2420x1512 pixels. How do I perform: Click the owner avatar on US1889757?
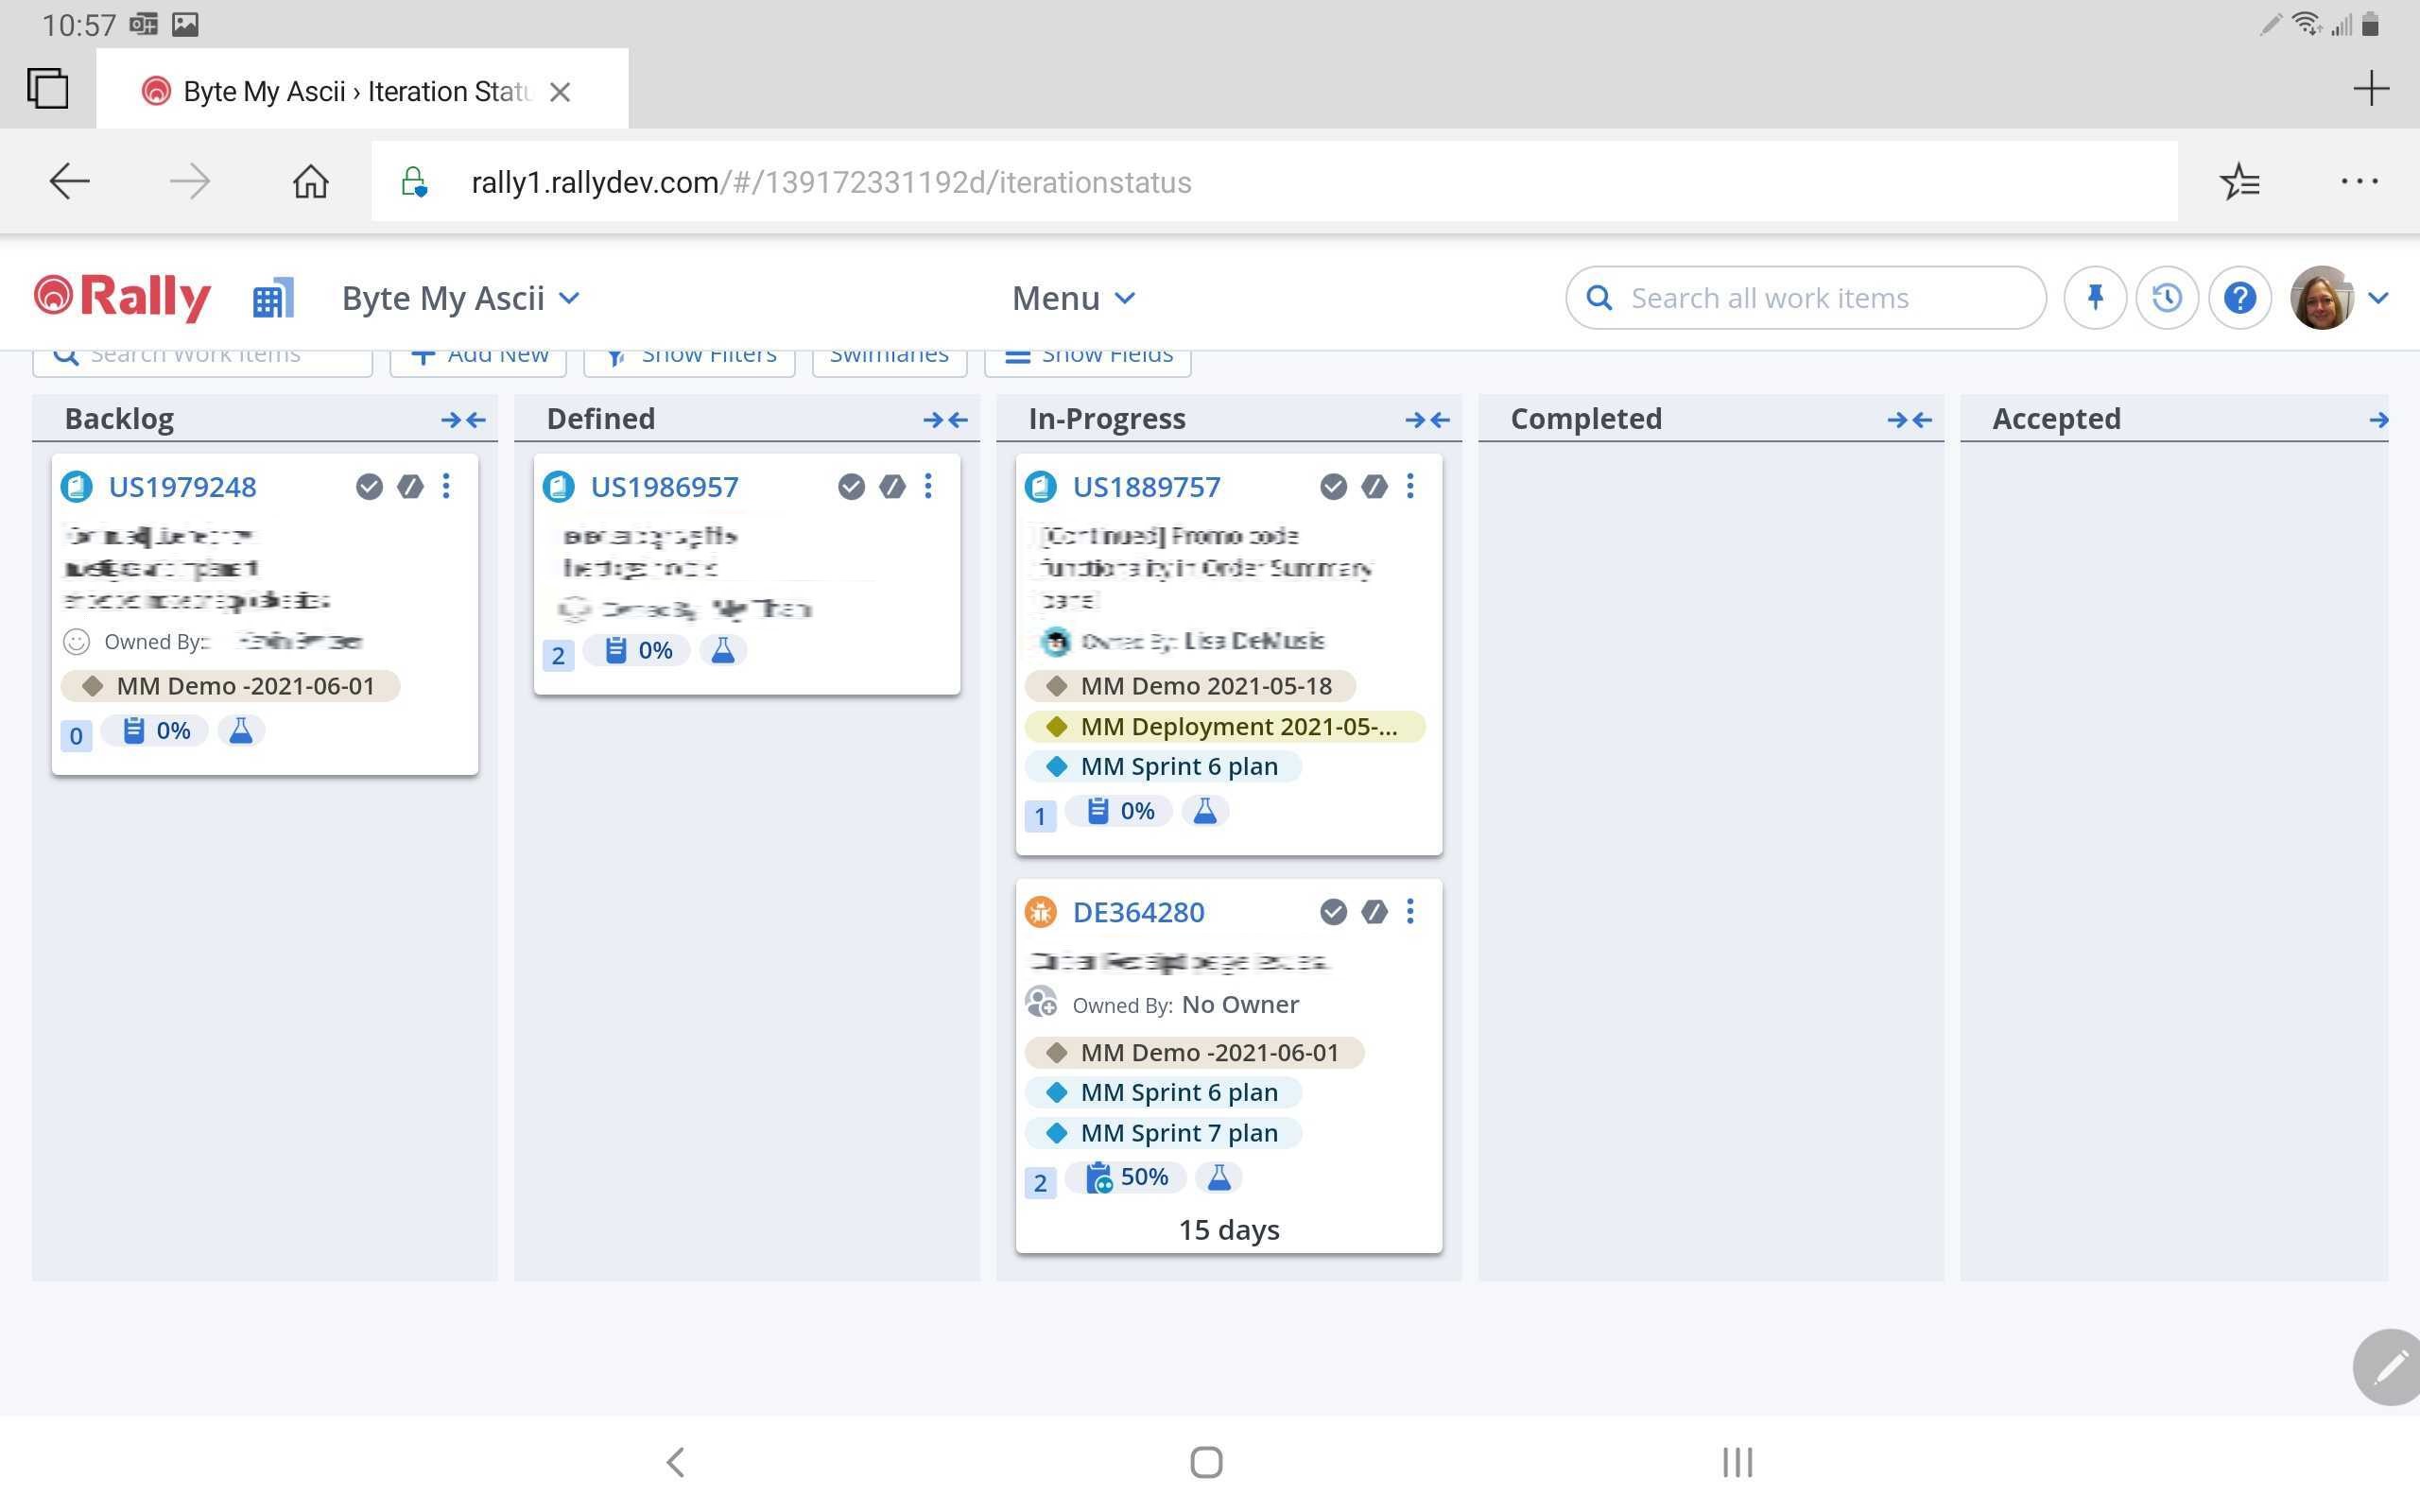click(x=1056, y=641)
